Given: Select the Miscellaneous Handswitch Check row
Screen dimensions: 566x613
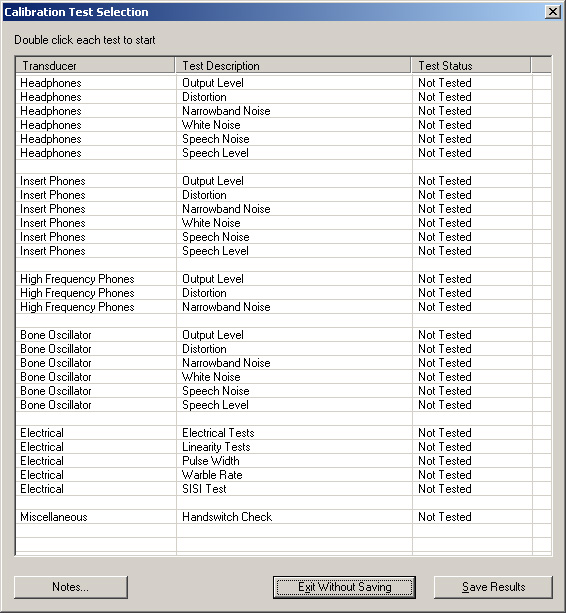Looking at the screenshot, I should coord(283,517).
